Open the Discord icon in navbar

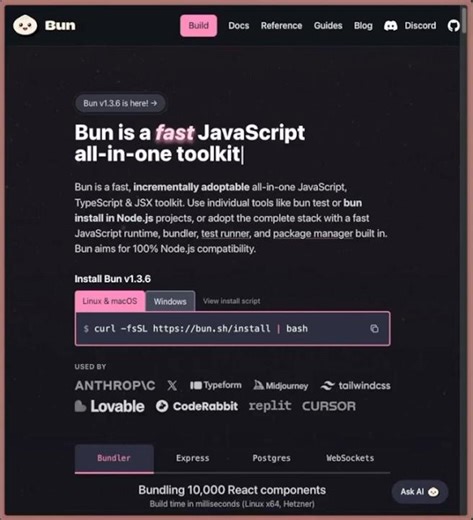point(390,26)
